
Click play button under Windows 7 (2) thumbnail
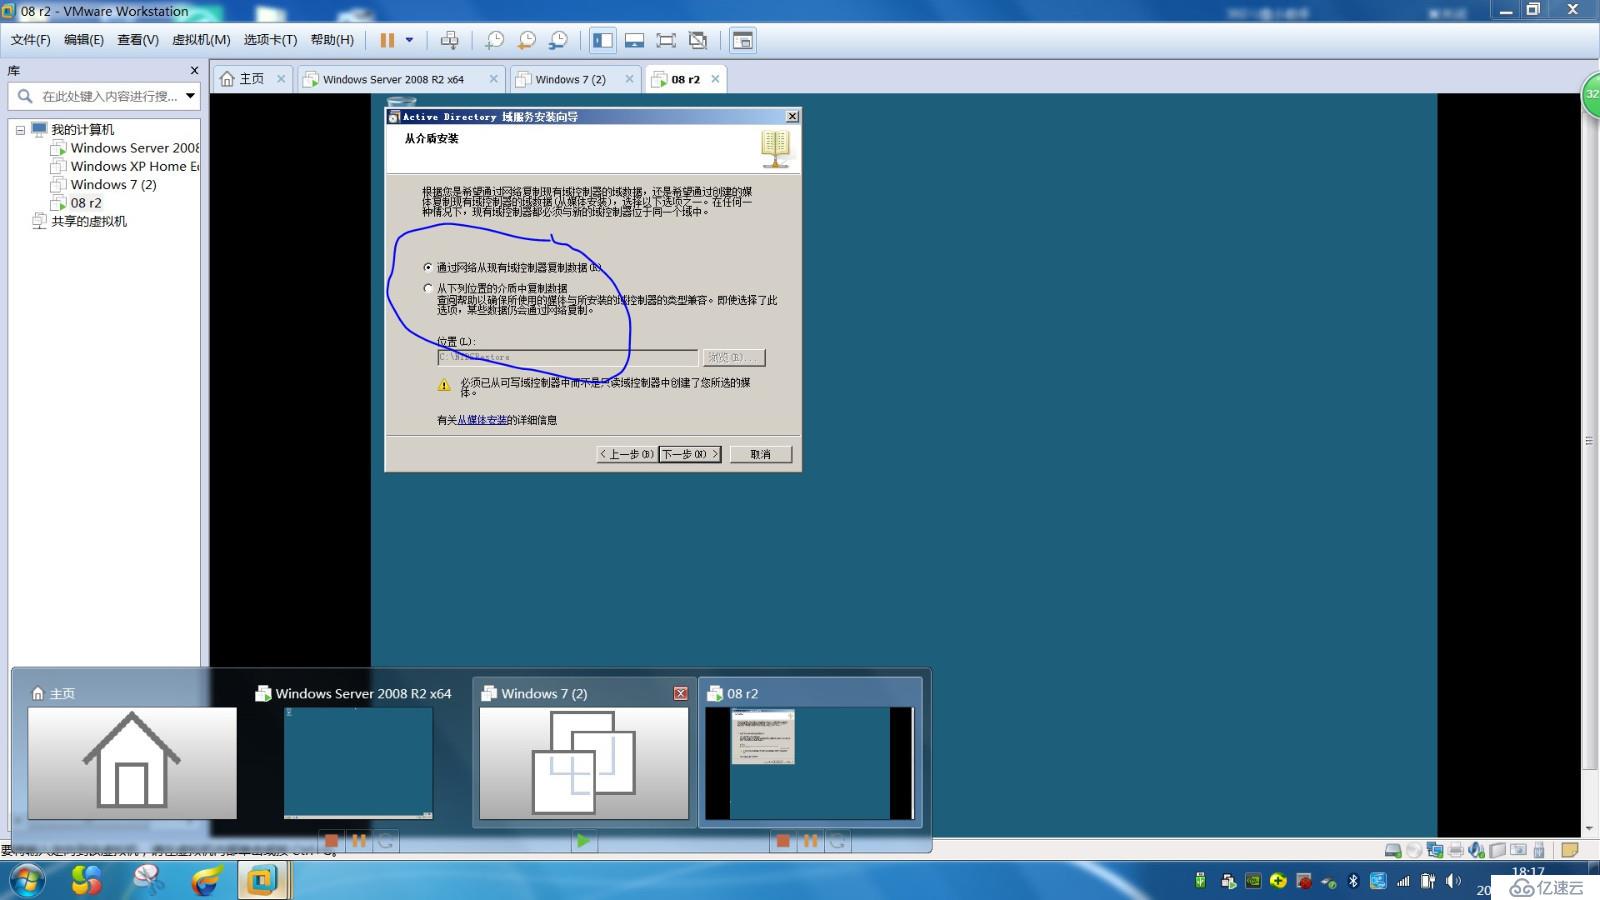(x=583, y=841)
